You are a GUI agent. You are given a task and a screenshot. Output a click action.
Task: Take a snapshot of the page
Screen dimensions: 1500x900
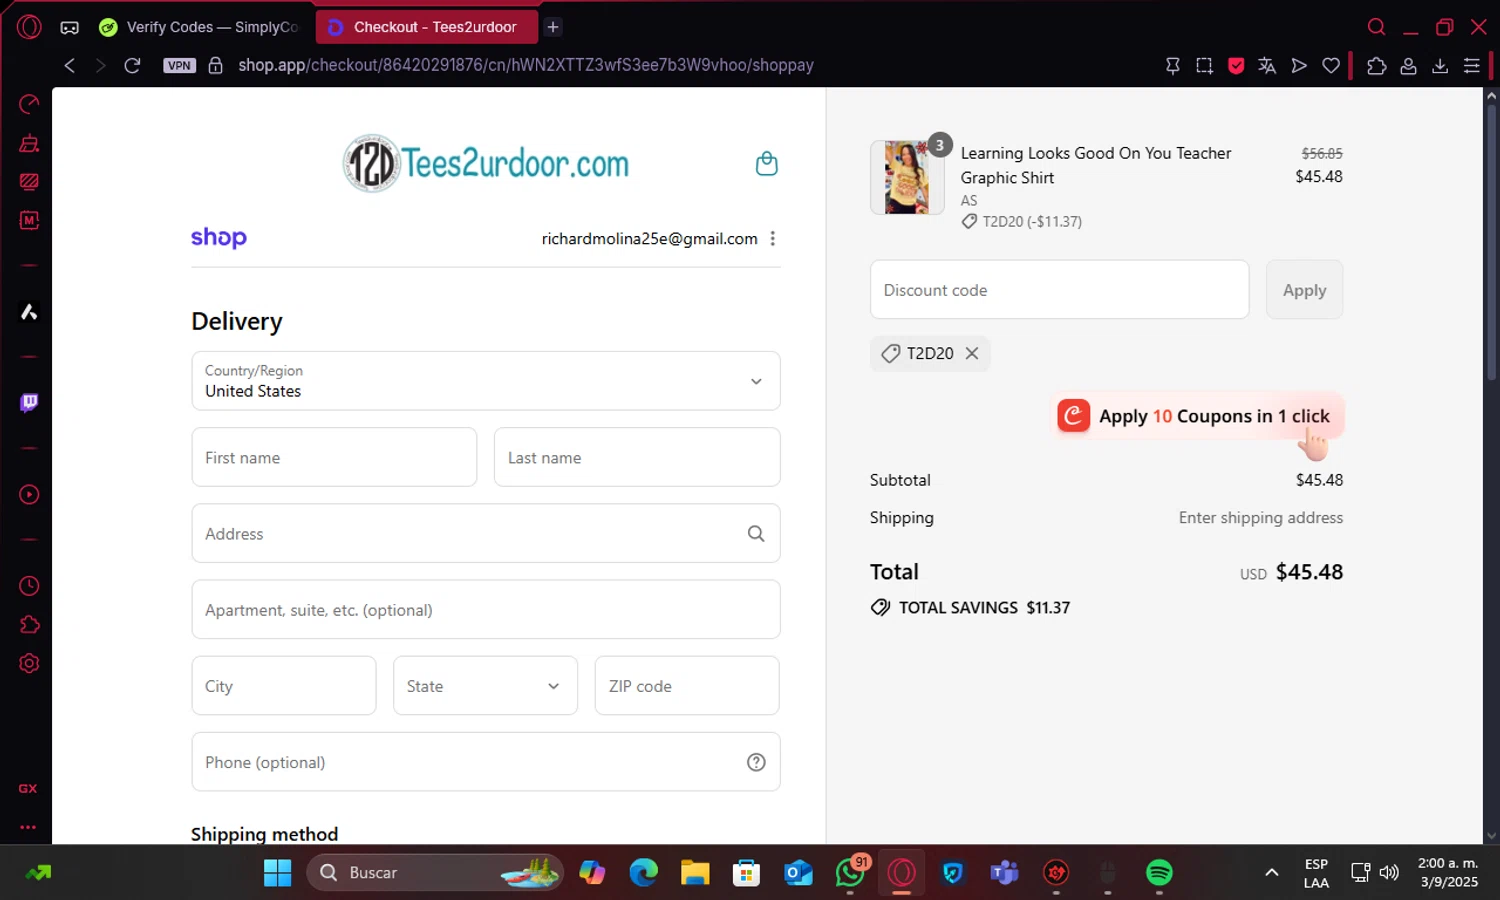tap(1204, 65)
